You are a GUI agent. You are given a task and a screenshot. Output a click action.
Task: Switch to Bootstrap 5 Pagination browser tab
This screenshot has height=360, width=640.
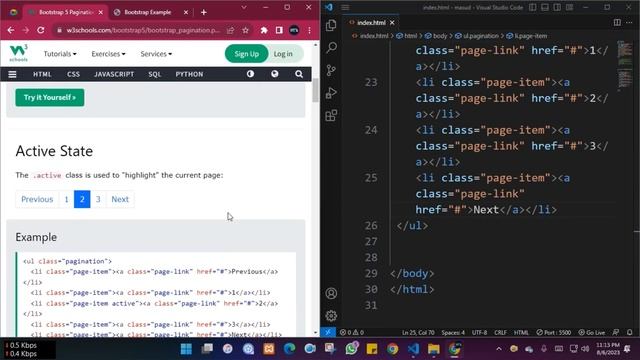tap(66, 12)
